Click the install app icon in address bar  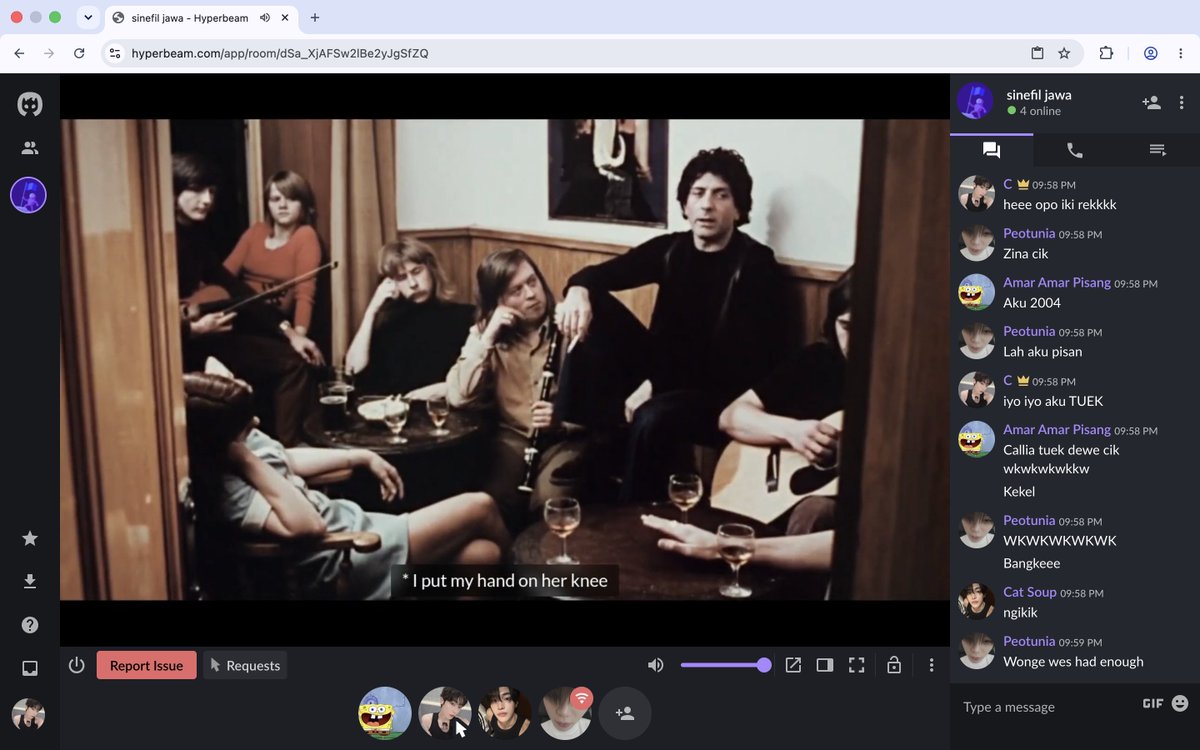1037,53
